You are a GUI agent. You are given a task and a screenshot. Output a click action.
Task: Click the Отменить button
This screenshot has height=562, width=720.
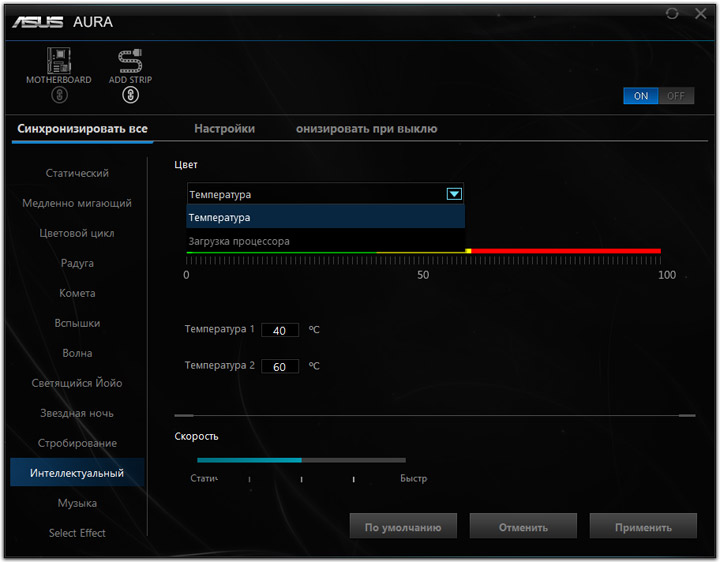tap(523, 526)
